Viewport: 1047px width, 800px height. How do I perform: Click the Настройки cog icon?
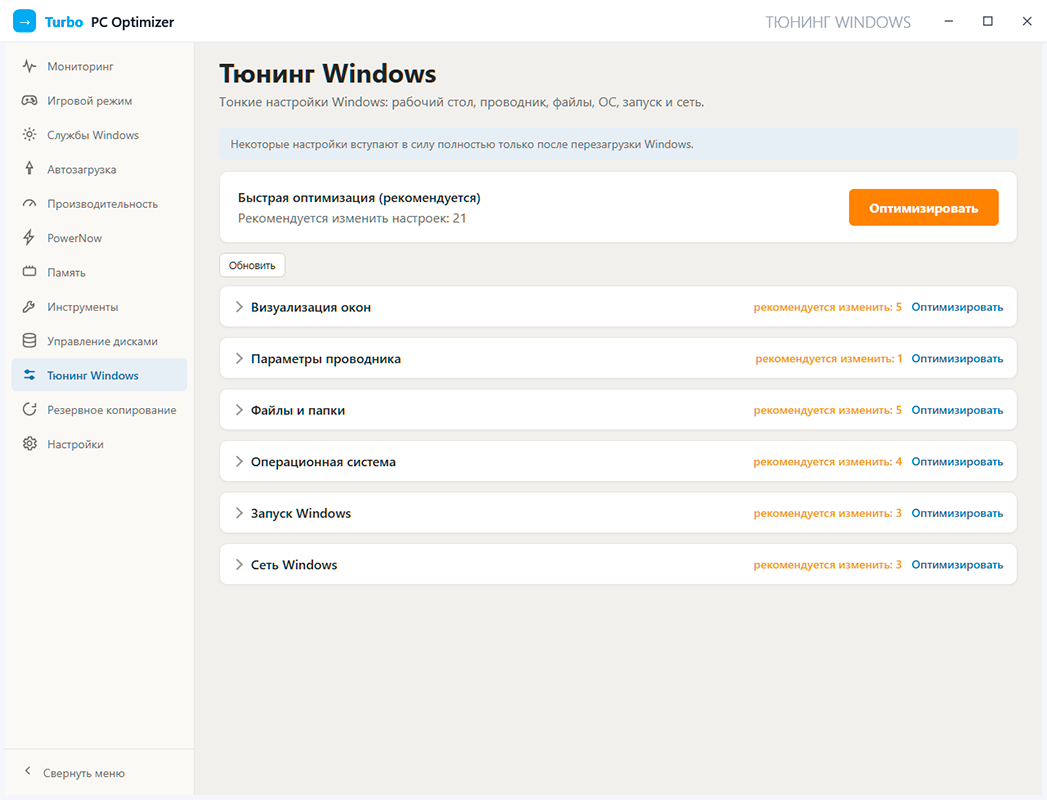coord(29,443)
